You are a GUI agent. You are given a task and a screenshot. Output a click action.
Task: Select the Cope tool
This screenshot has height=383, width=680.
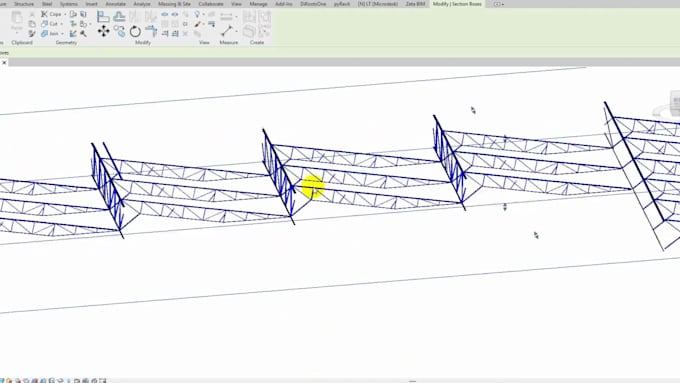(52, 14)
